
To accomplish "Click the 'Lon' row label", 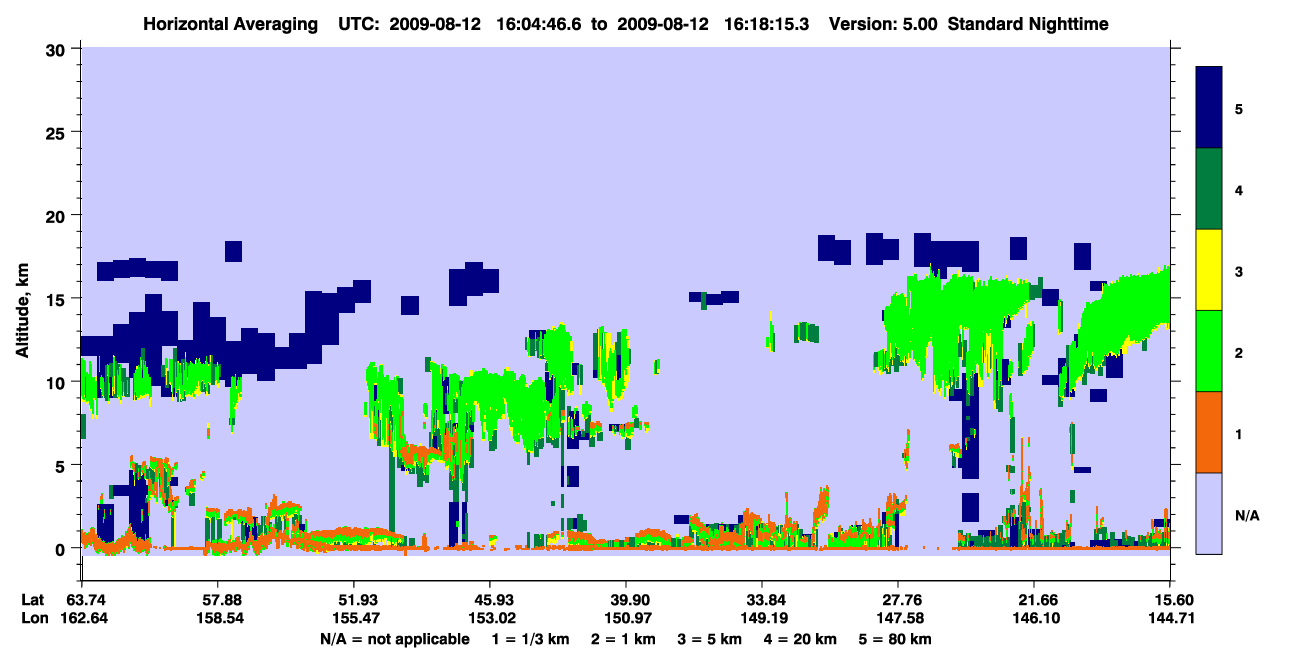I will pyautogui.click(x=33, y=618).
